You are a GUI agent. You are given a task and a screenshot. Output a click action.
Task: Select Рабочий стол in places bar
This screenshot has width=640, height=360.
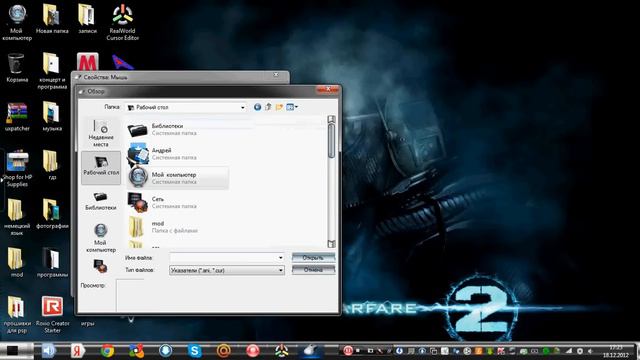pos(101,167)
